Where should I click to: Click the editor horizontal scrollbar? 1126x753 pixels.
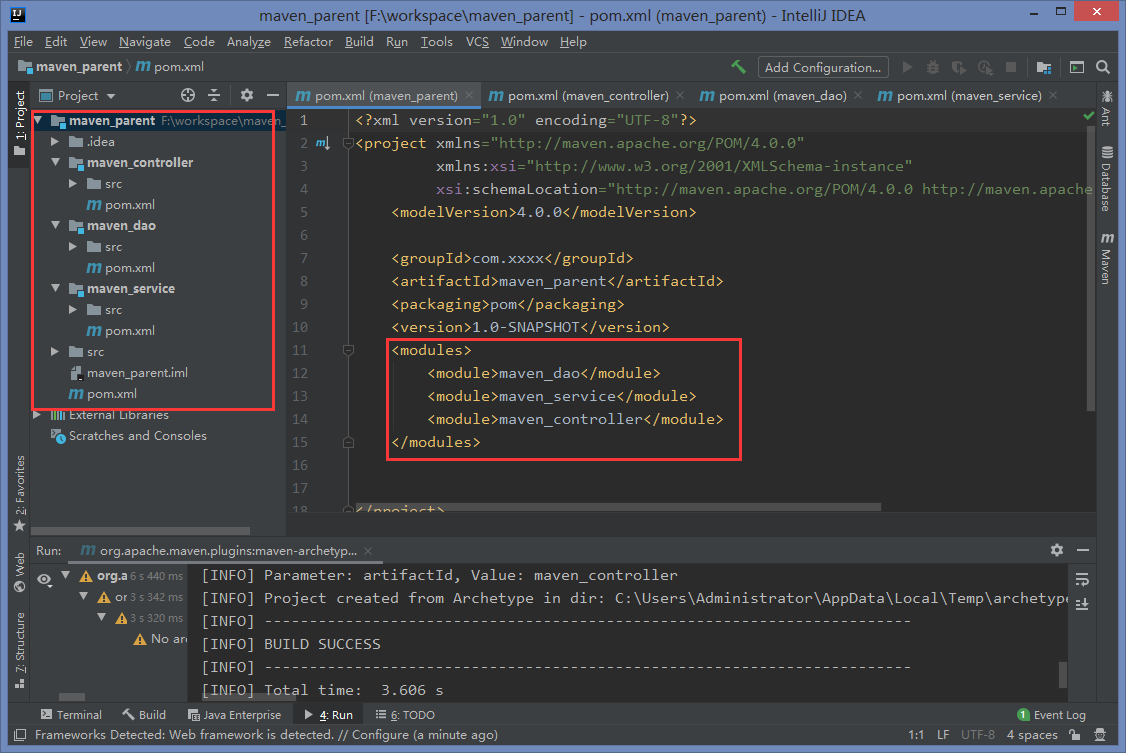point(620,508)
